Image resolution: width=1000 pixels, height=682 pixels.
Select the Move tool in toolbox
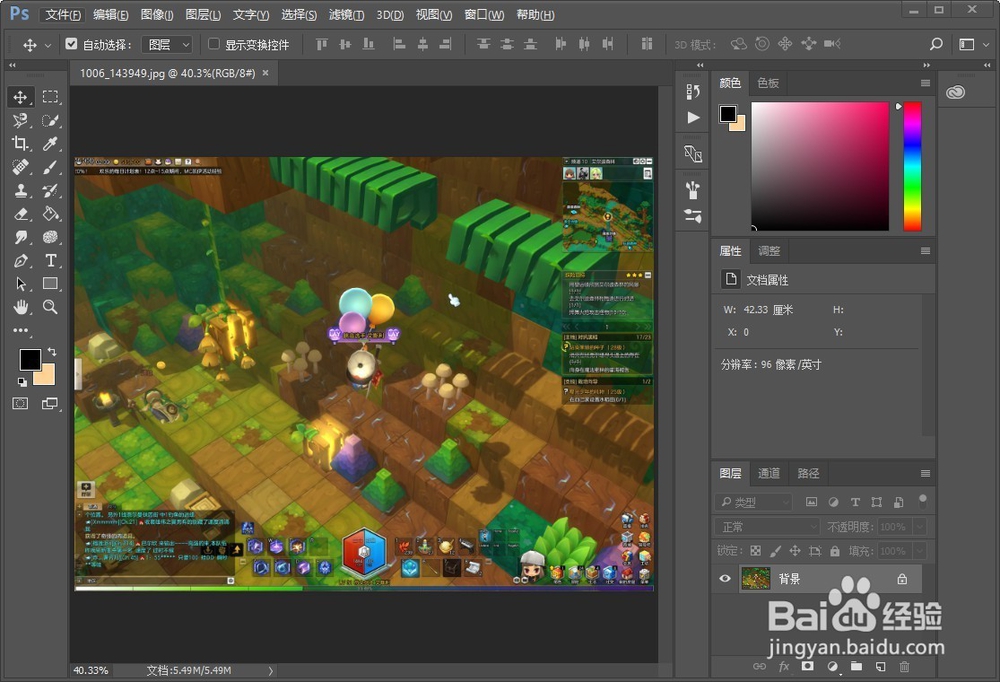point(20,97)
